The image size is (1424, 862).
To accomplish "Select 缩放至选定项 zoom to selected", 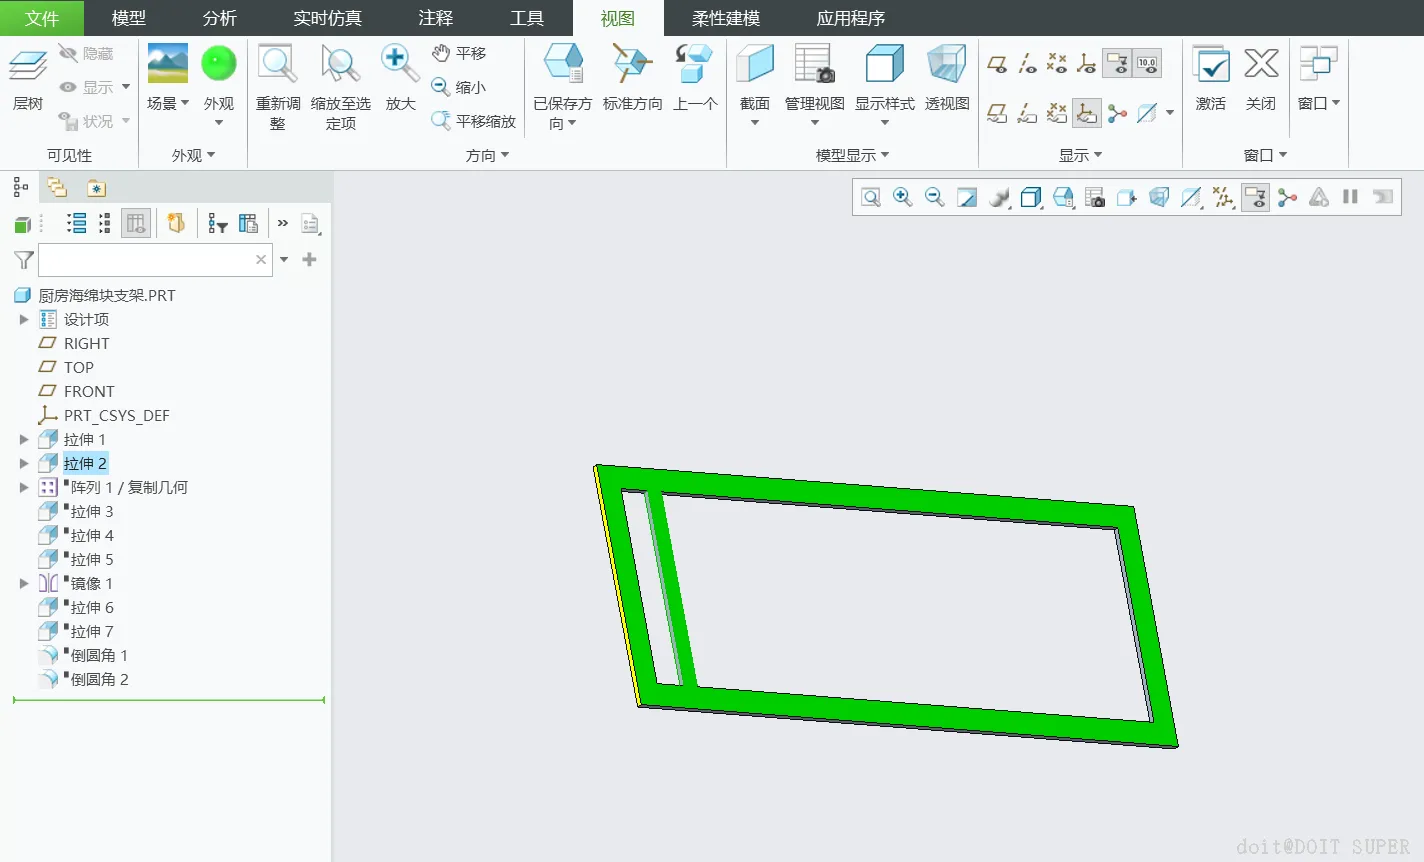I will (340, 86).
